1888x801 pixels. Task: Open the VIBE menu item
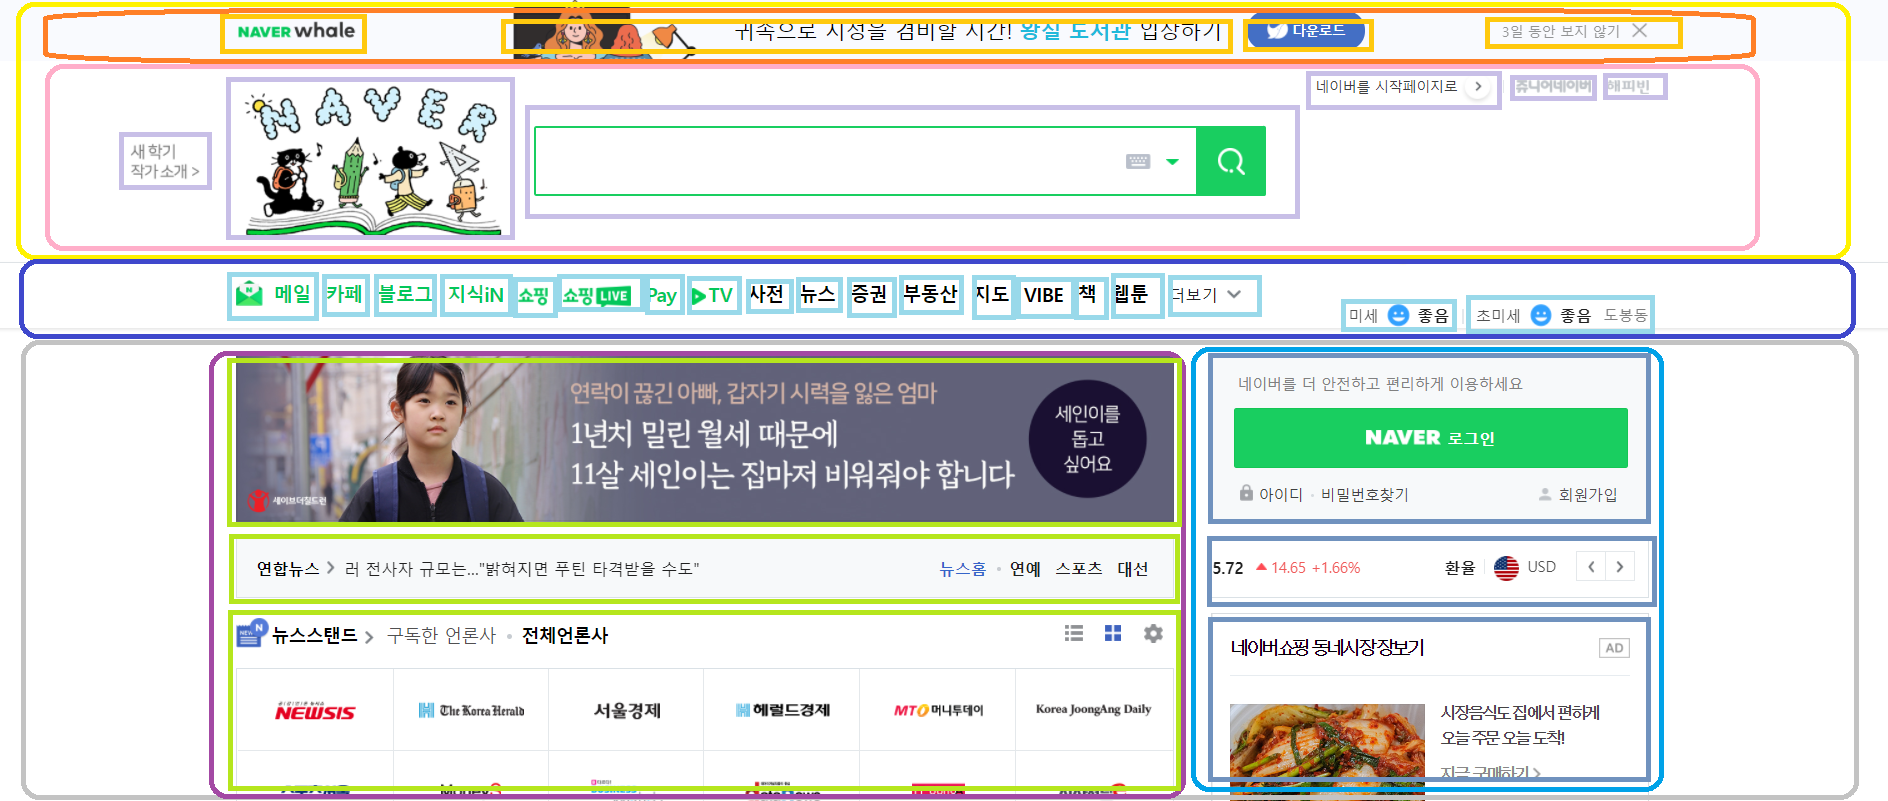coord(1044,295)
